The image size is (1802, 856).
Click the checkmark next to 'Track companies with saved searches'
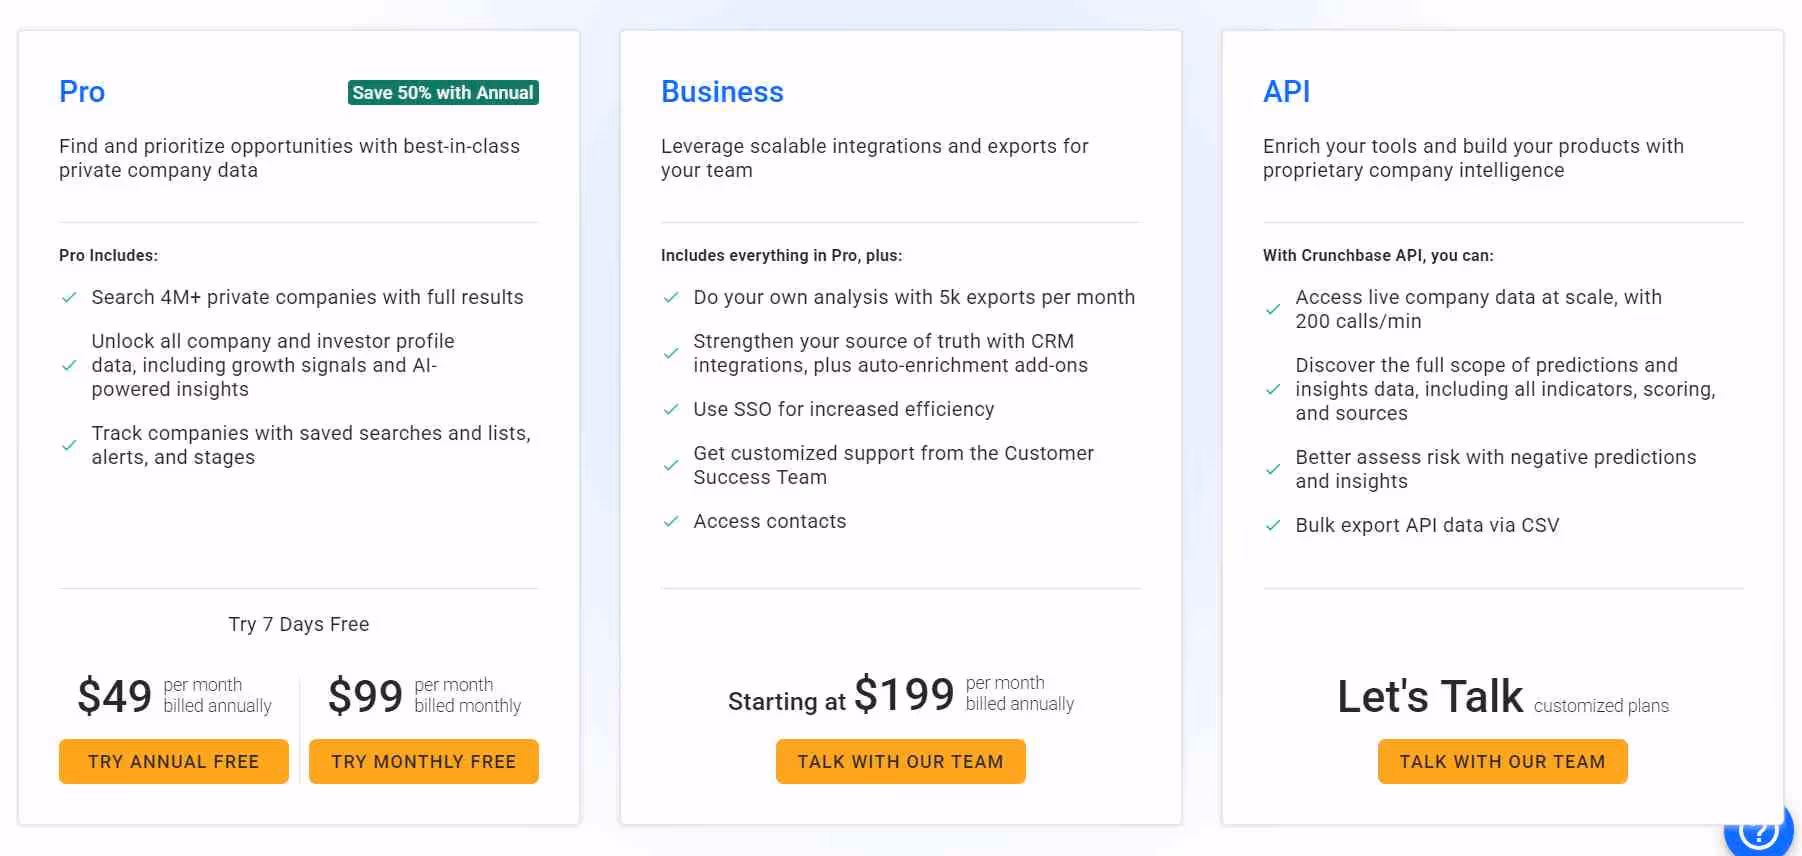coord(69,445)
